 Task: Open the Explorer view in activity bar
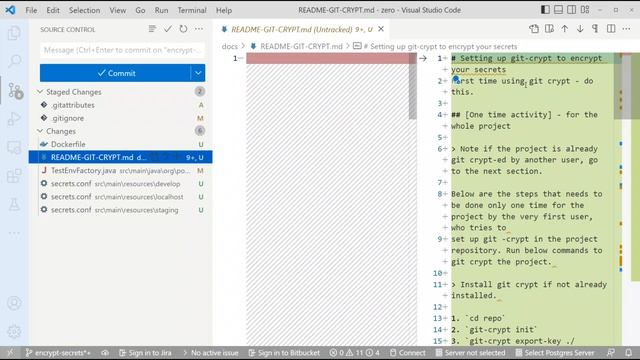click(14, 33)
